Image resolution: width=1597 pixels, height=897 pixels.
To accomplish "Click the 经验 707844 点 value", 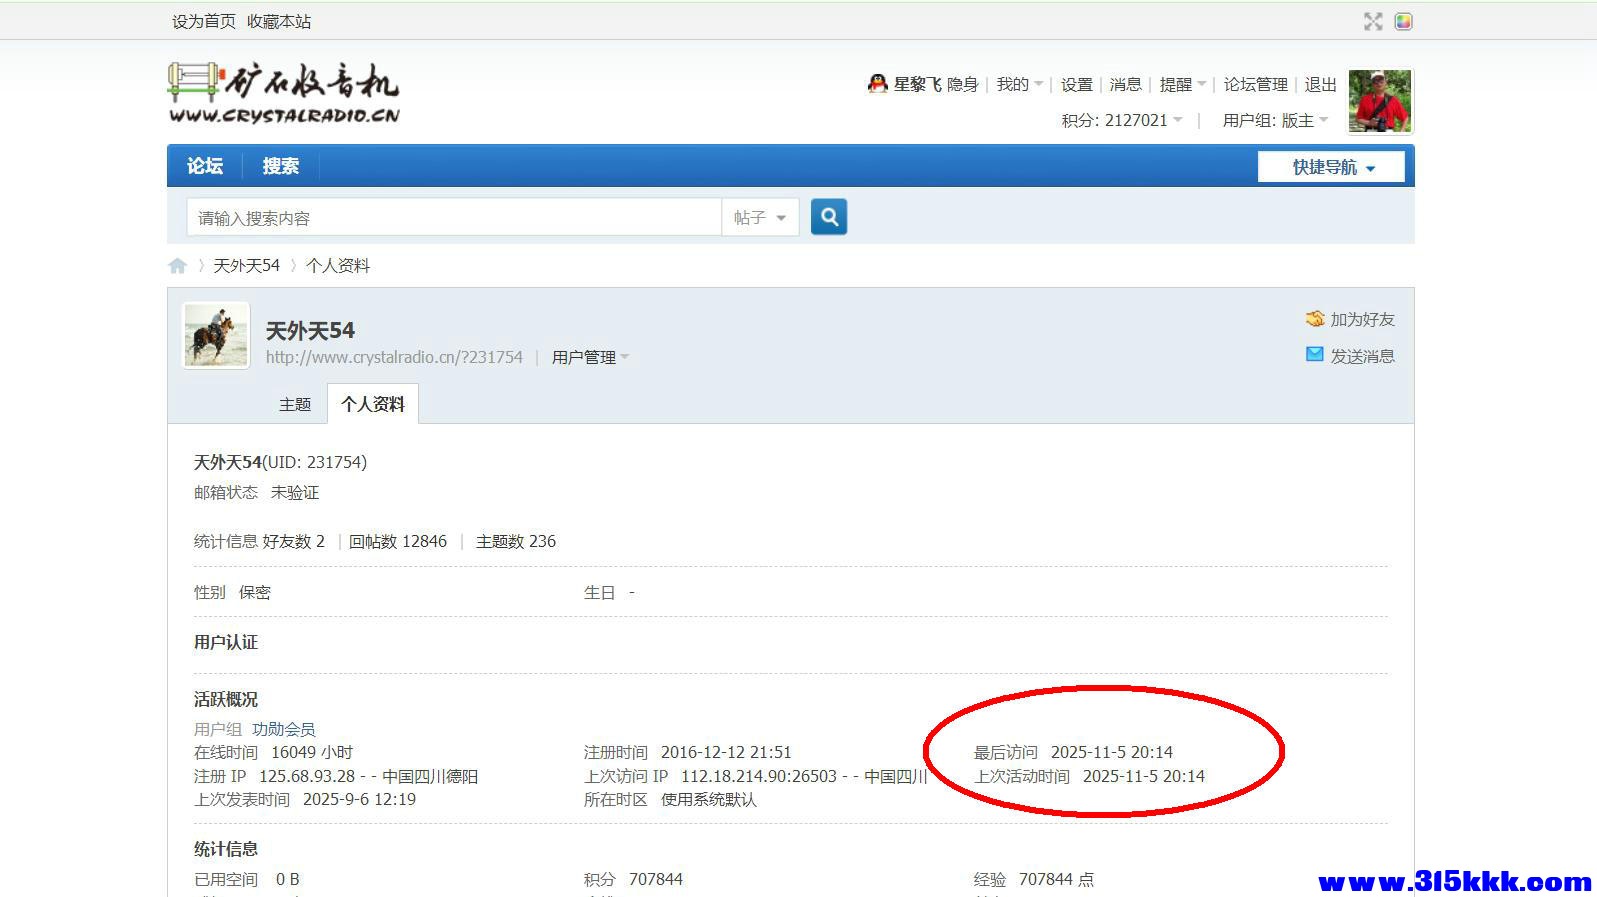I will tap(1056, 879).
